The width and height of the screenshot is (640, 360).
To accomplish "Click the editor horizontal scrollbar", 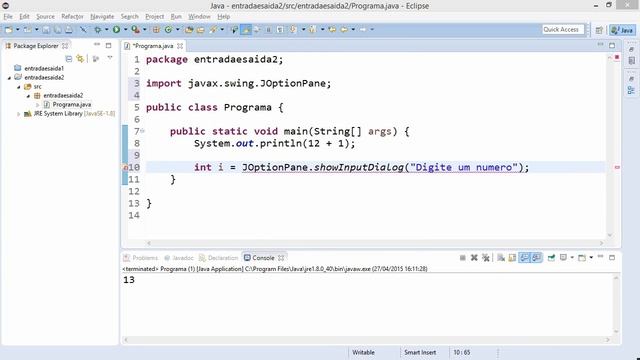I will (375, 243).
